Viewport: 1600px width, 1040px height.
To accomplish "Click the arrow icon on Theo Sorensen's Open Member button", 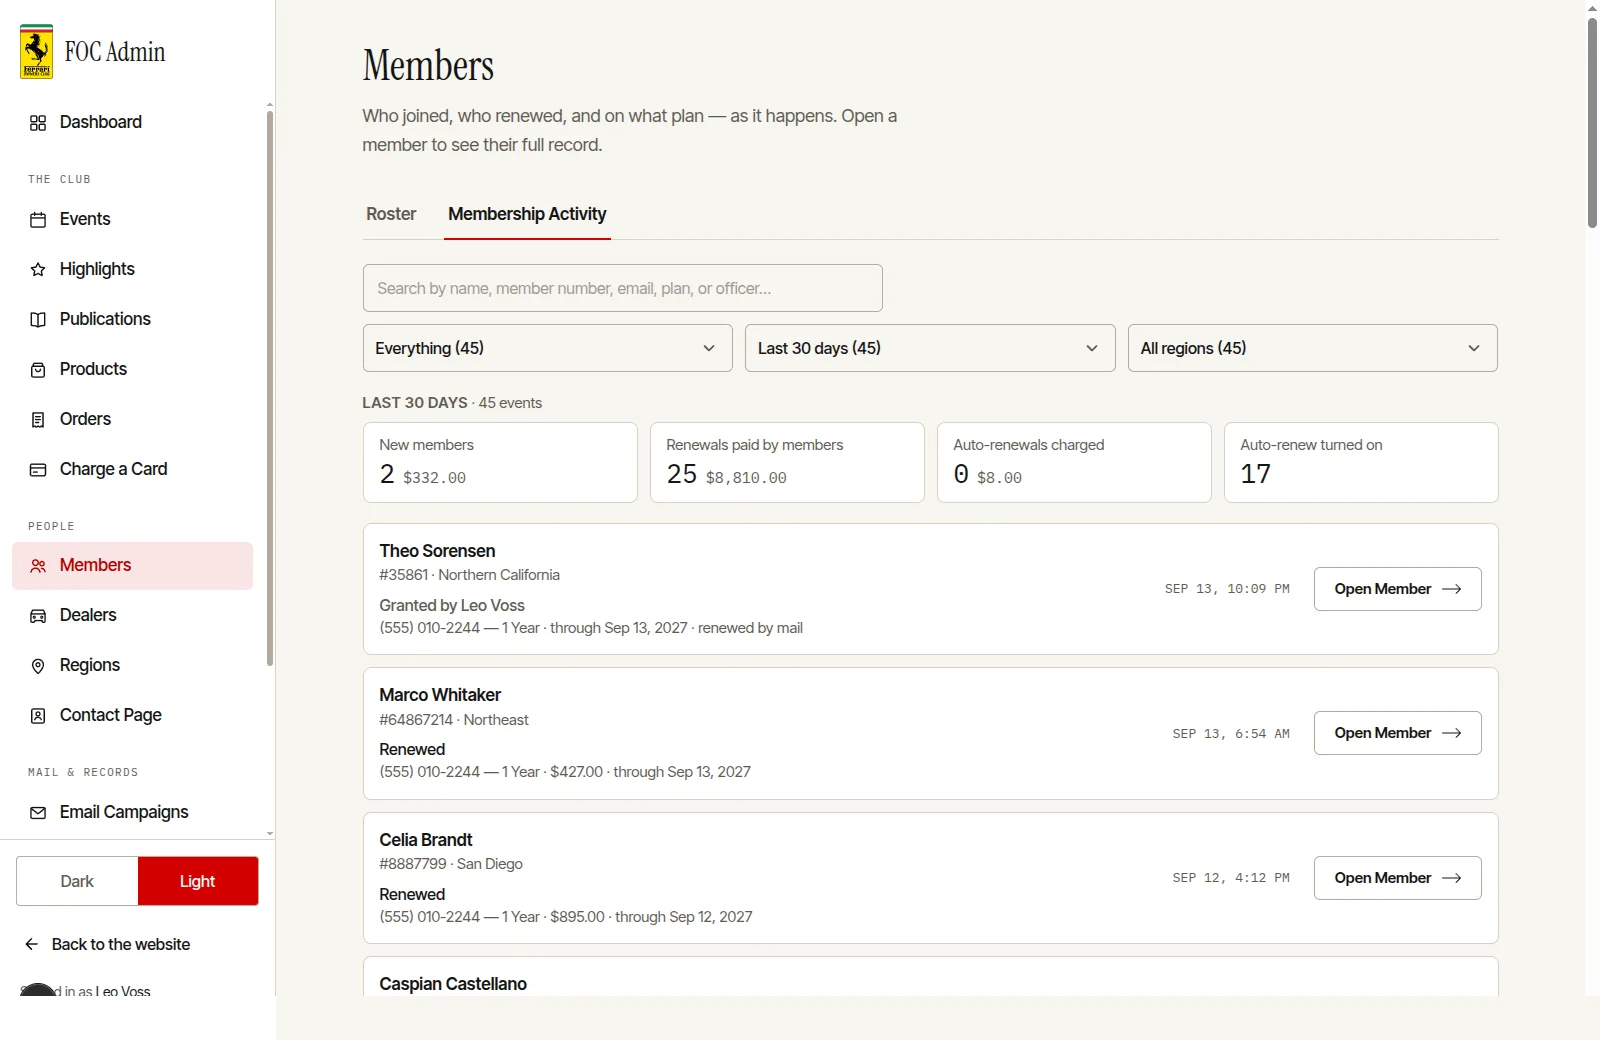I will [1452, 589].
